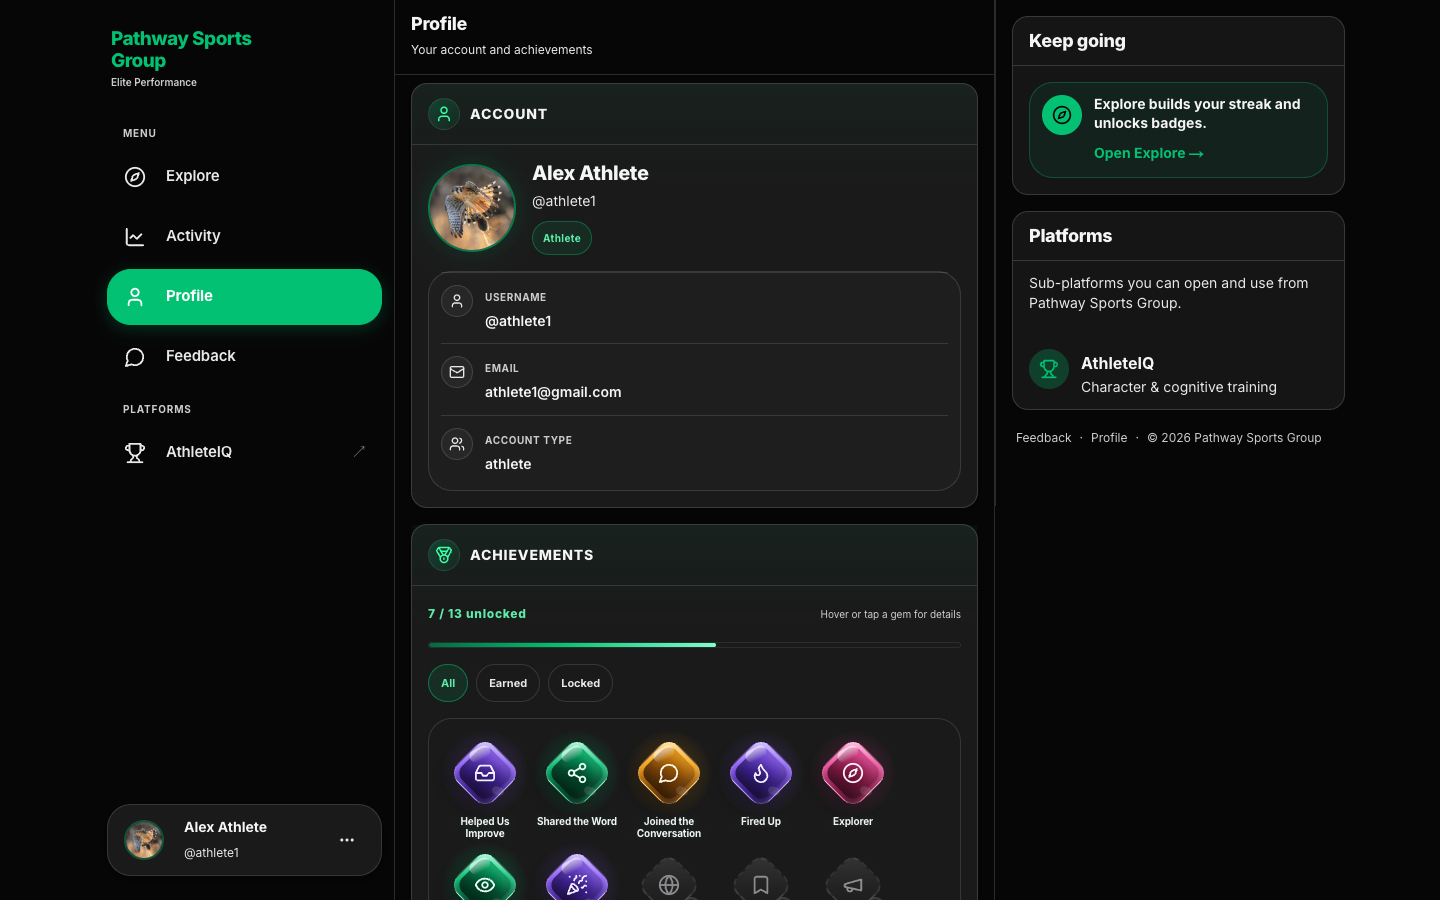1440x900 pixels.
Task: Select the Joined the Conversation gem
Action: (669, 773)
